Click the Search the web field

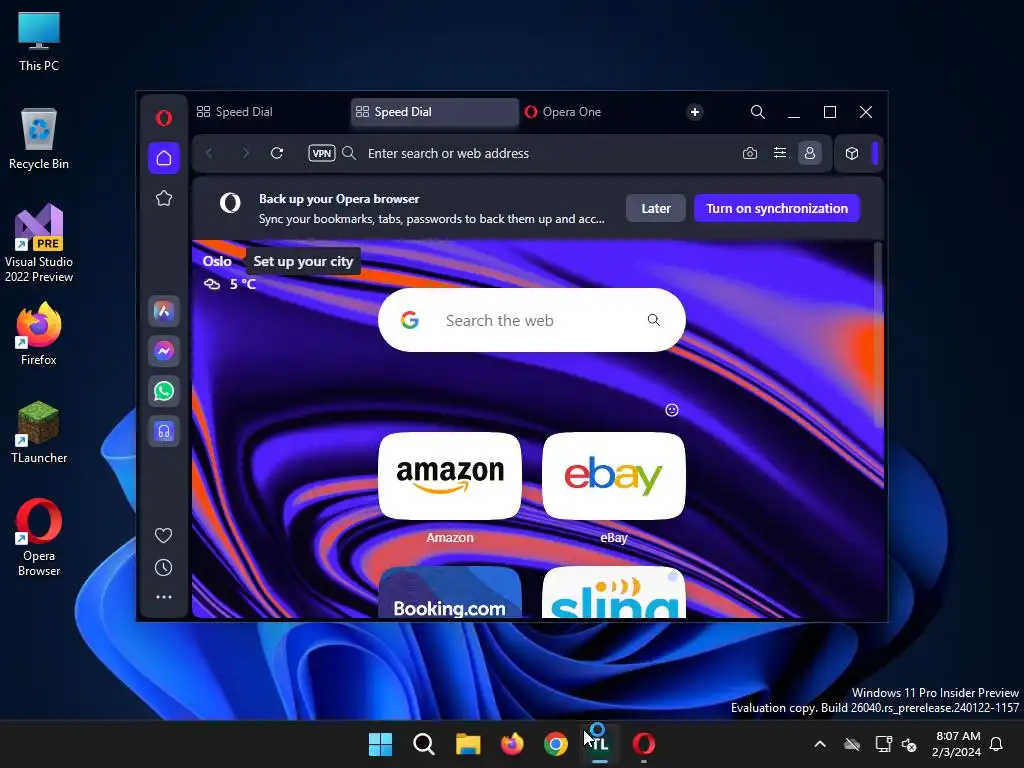click(532, 320)
